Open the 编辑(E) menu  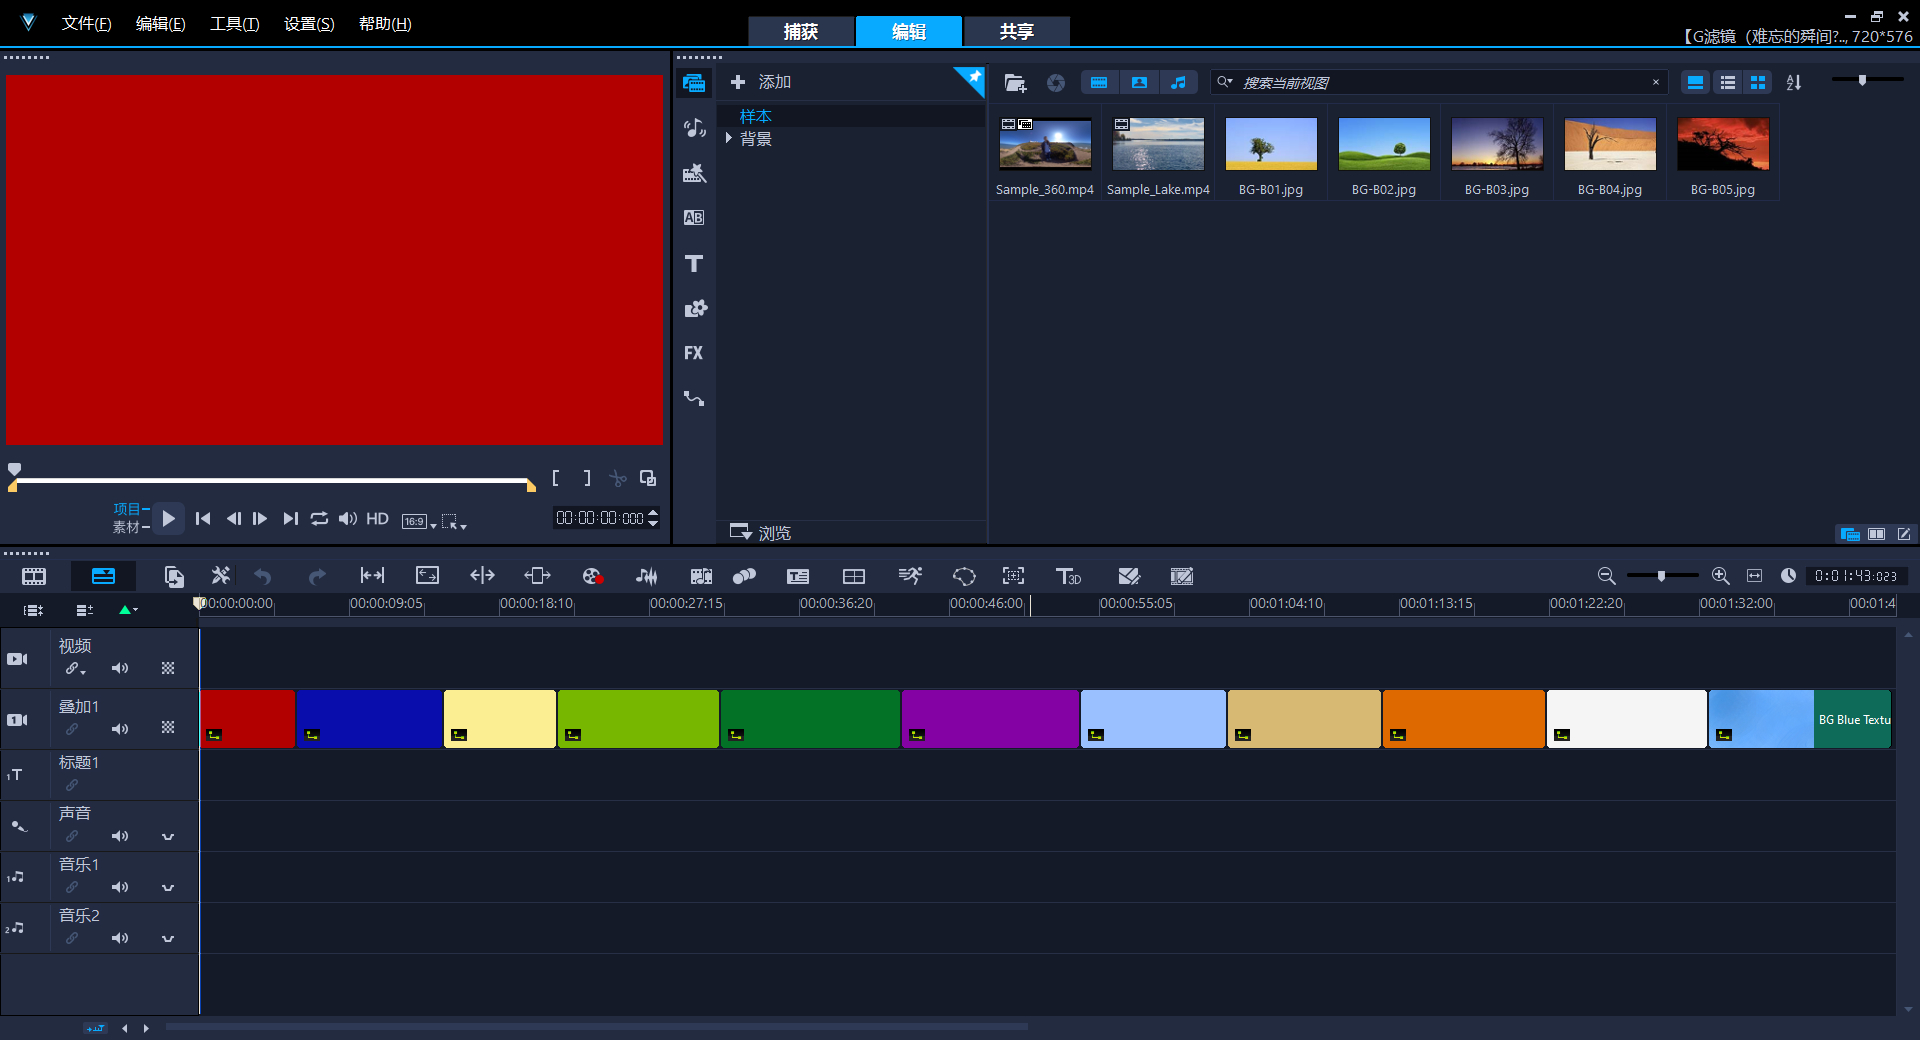pyautogui.click(x=160, y=24)
